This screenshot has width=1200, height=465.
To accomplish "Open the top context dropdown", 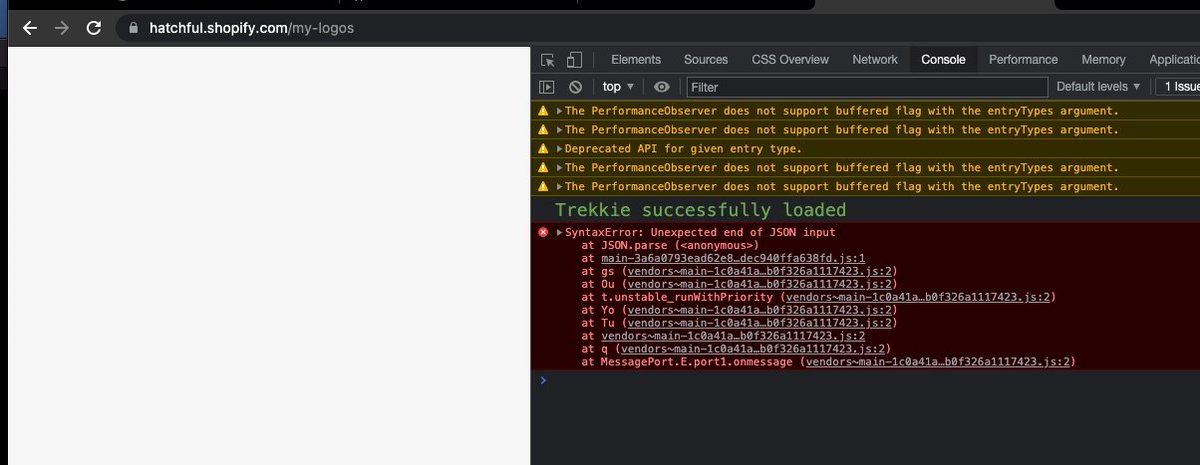I will point(617,87).
